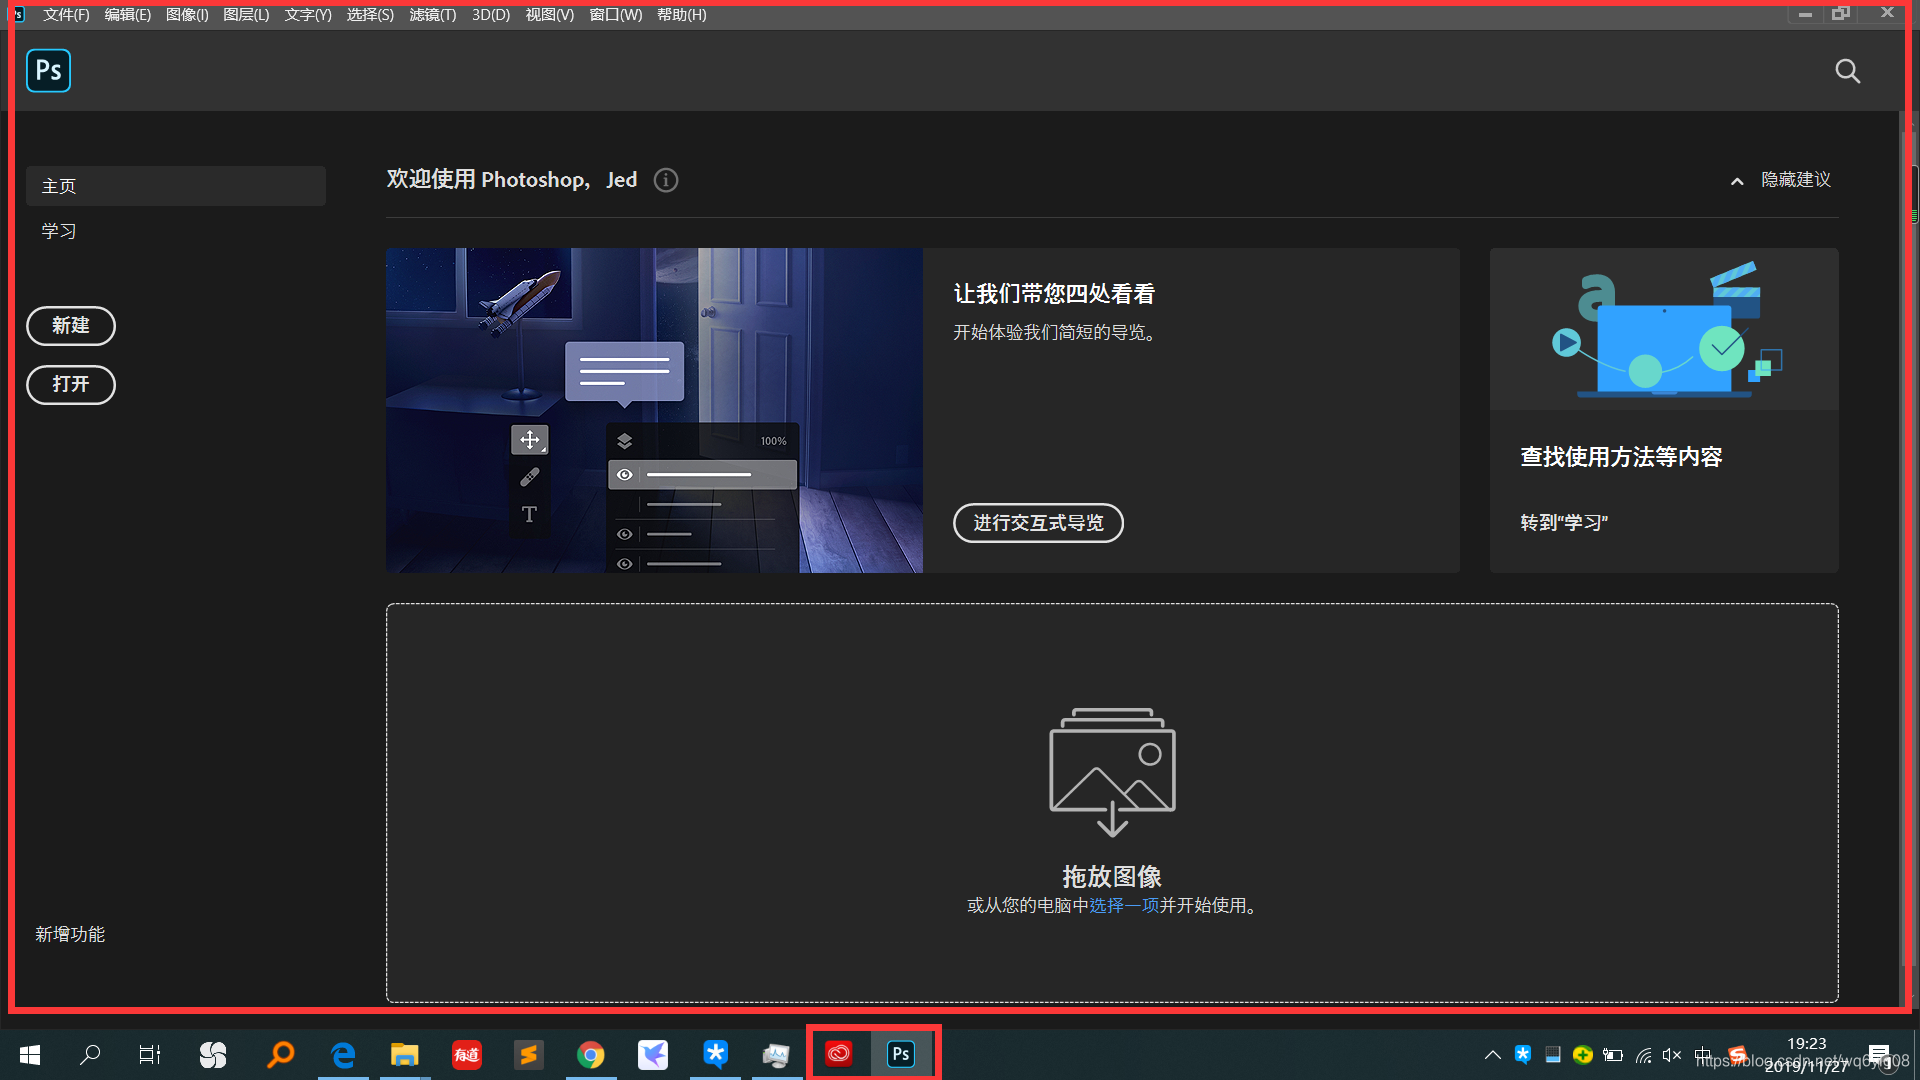1920x1080 pixels.
Task: Open the 滤镜(T) menu
Action: pos(433,15)
